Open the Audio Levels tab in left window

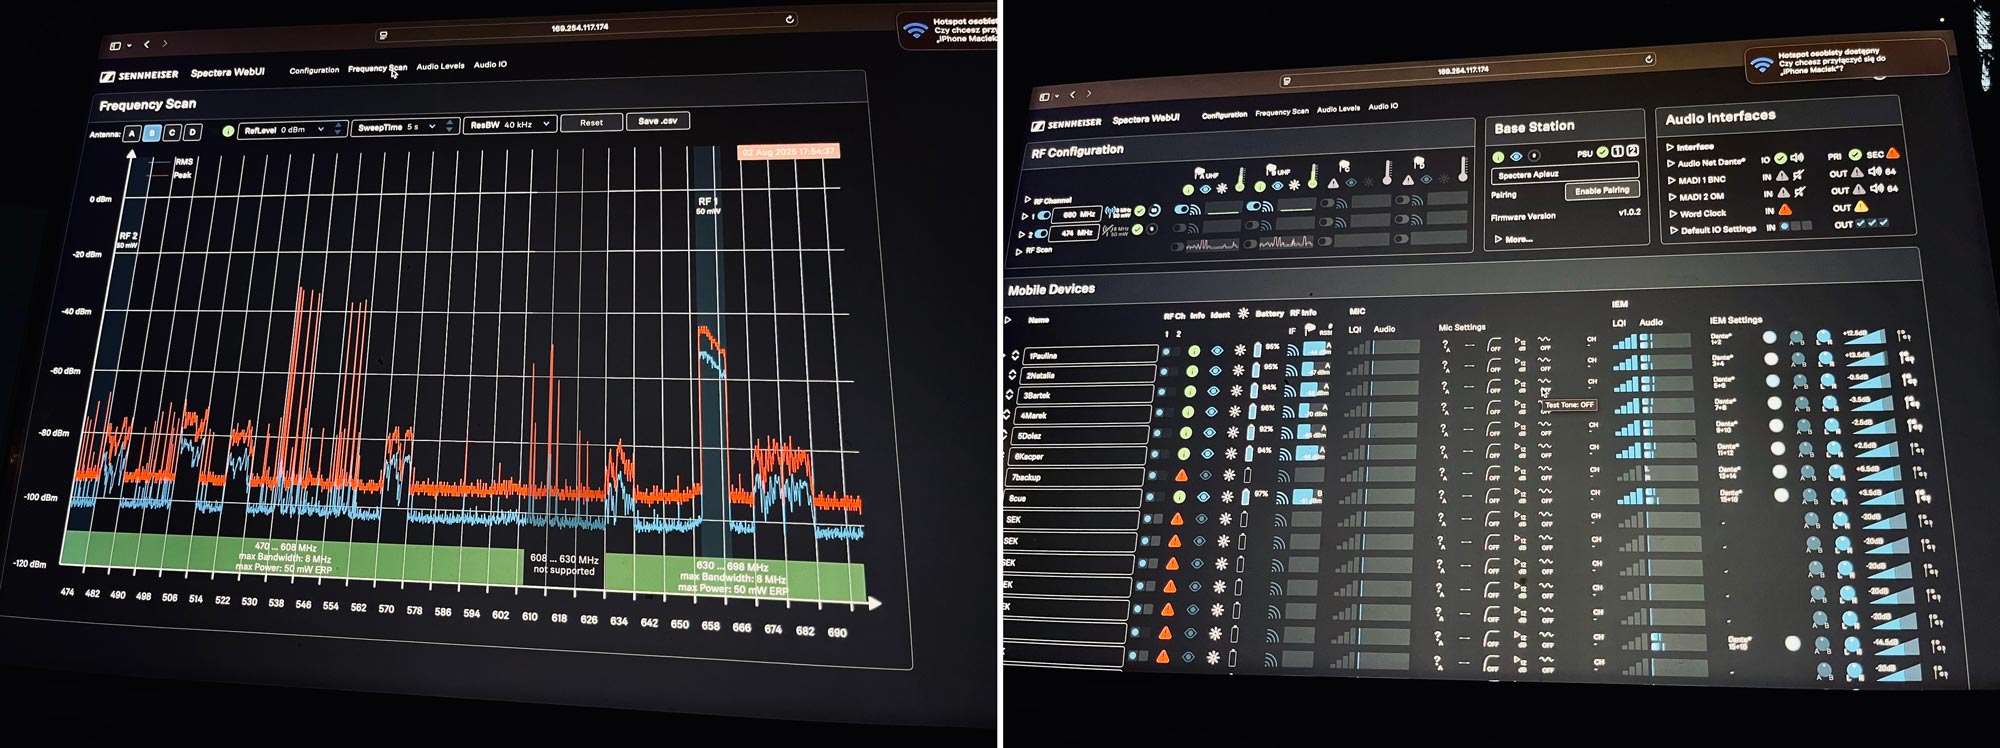pyautogui.click(x=440, y=66)
